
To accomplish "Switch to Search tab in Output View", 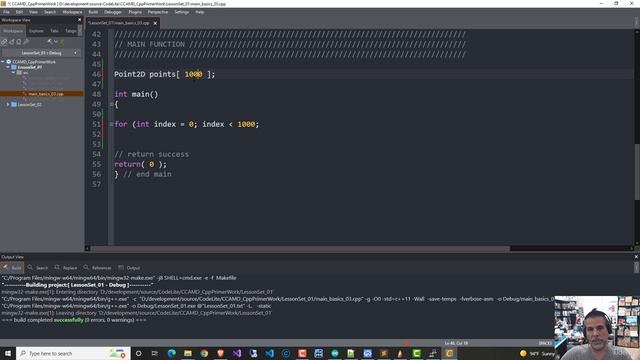I will [38, 268].
